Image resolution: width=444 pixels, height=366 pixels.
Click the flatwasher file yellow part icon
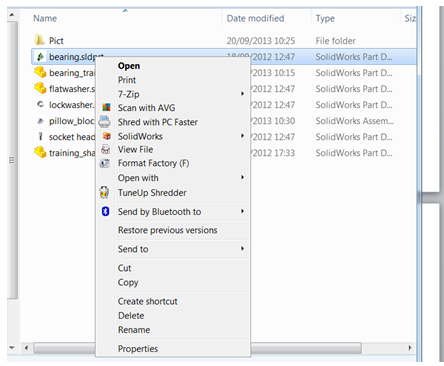coord(40,88)
